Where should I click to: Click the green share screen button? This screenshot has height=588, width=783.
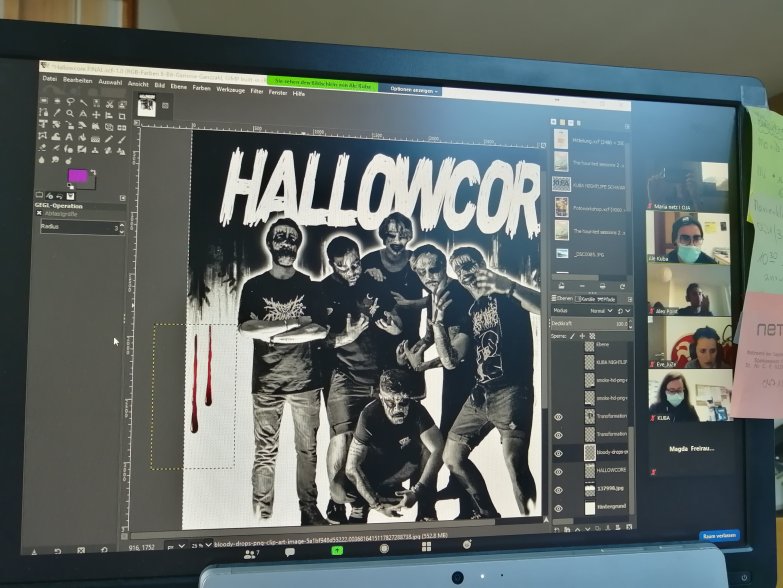pyautogui.click(x=337, y=551)
